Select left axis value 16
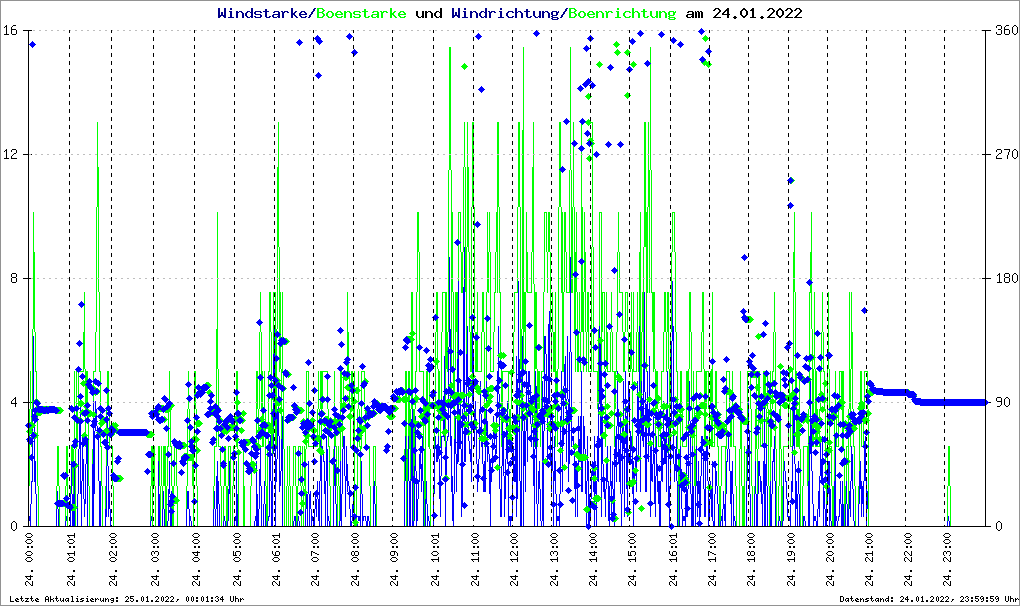 10,31
